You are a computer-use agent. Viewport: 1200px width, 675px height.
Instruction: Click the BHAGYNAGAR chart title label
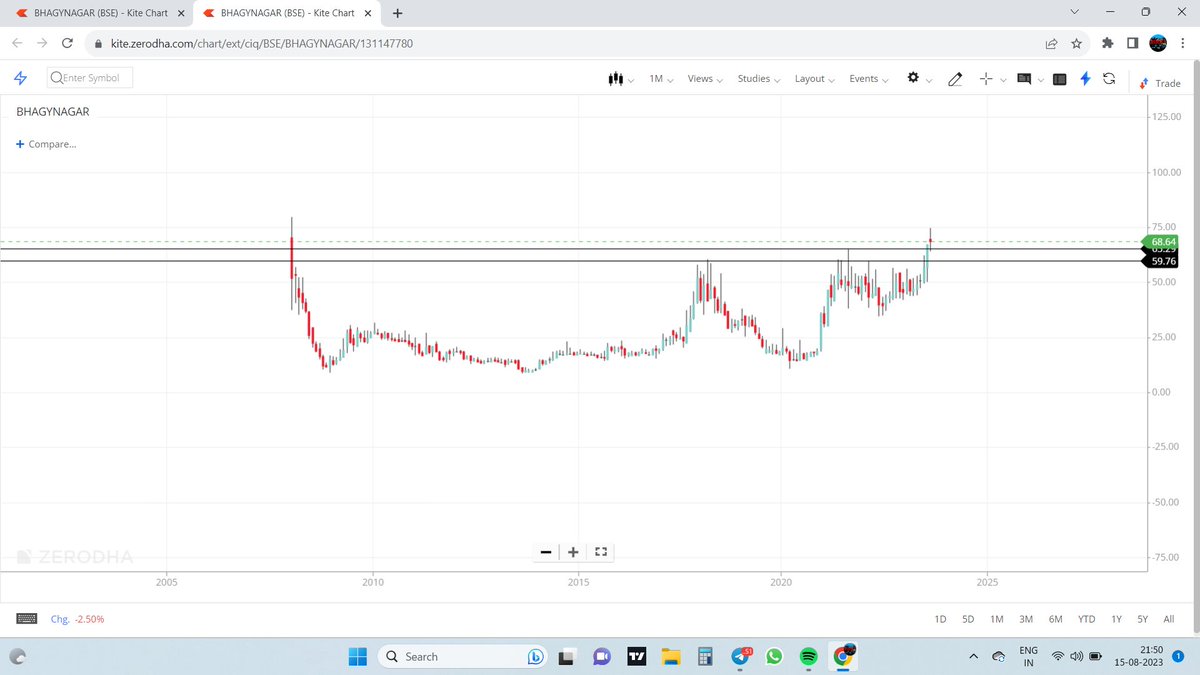pyautogui.click(x=53, y=112)
